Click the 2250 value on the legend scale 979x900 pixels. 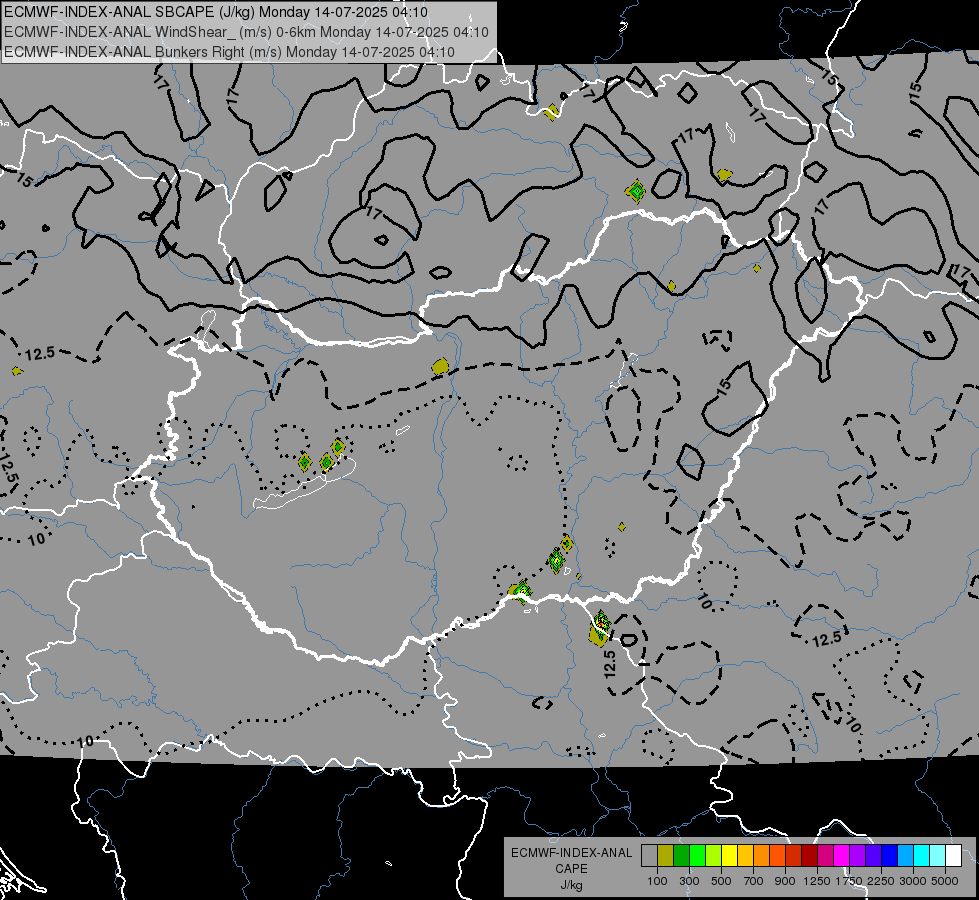pyautogui.click(x=881, y=881)
